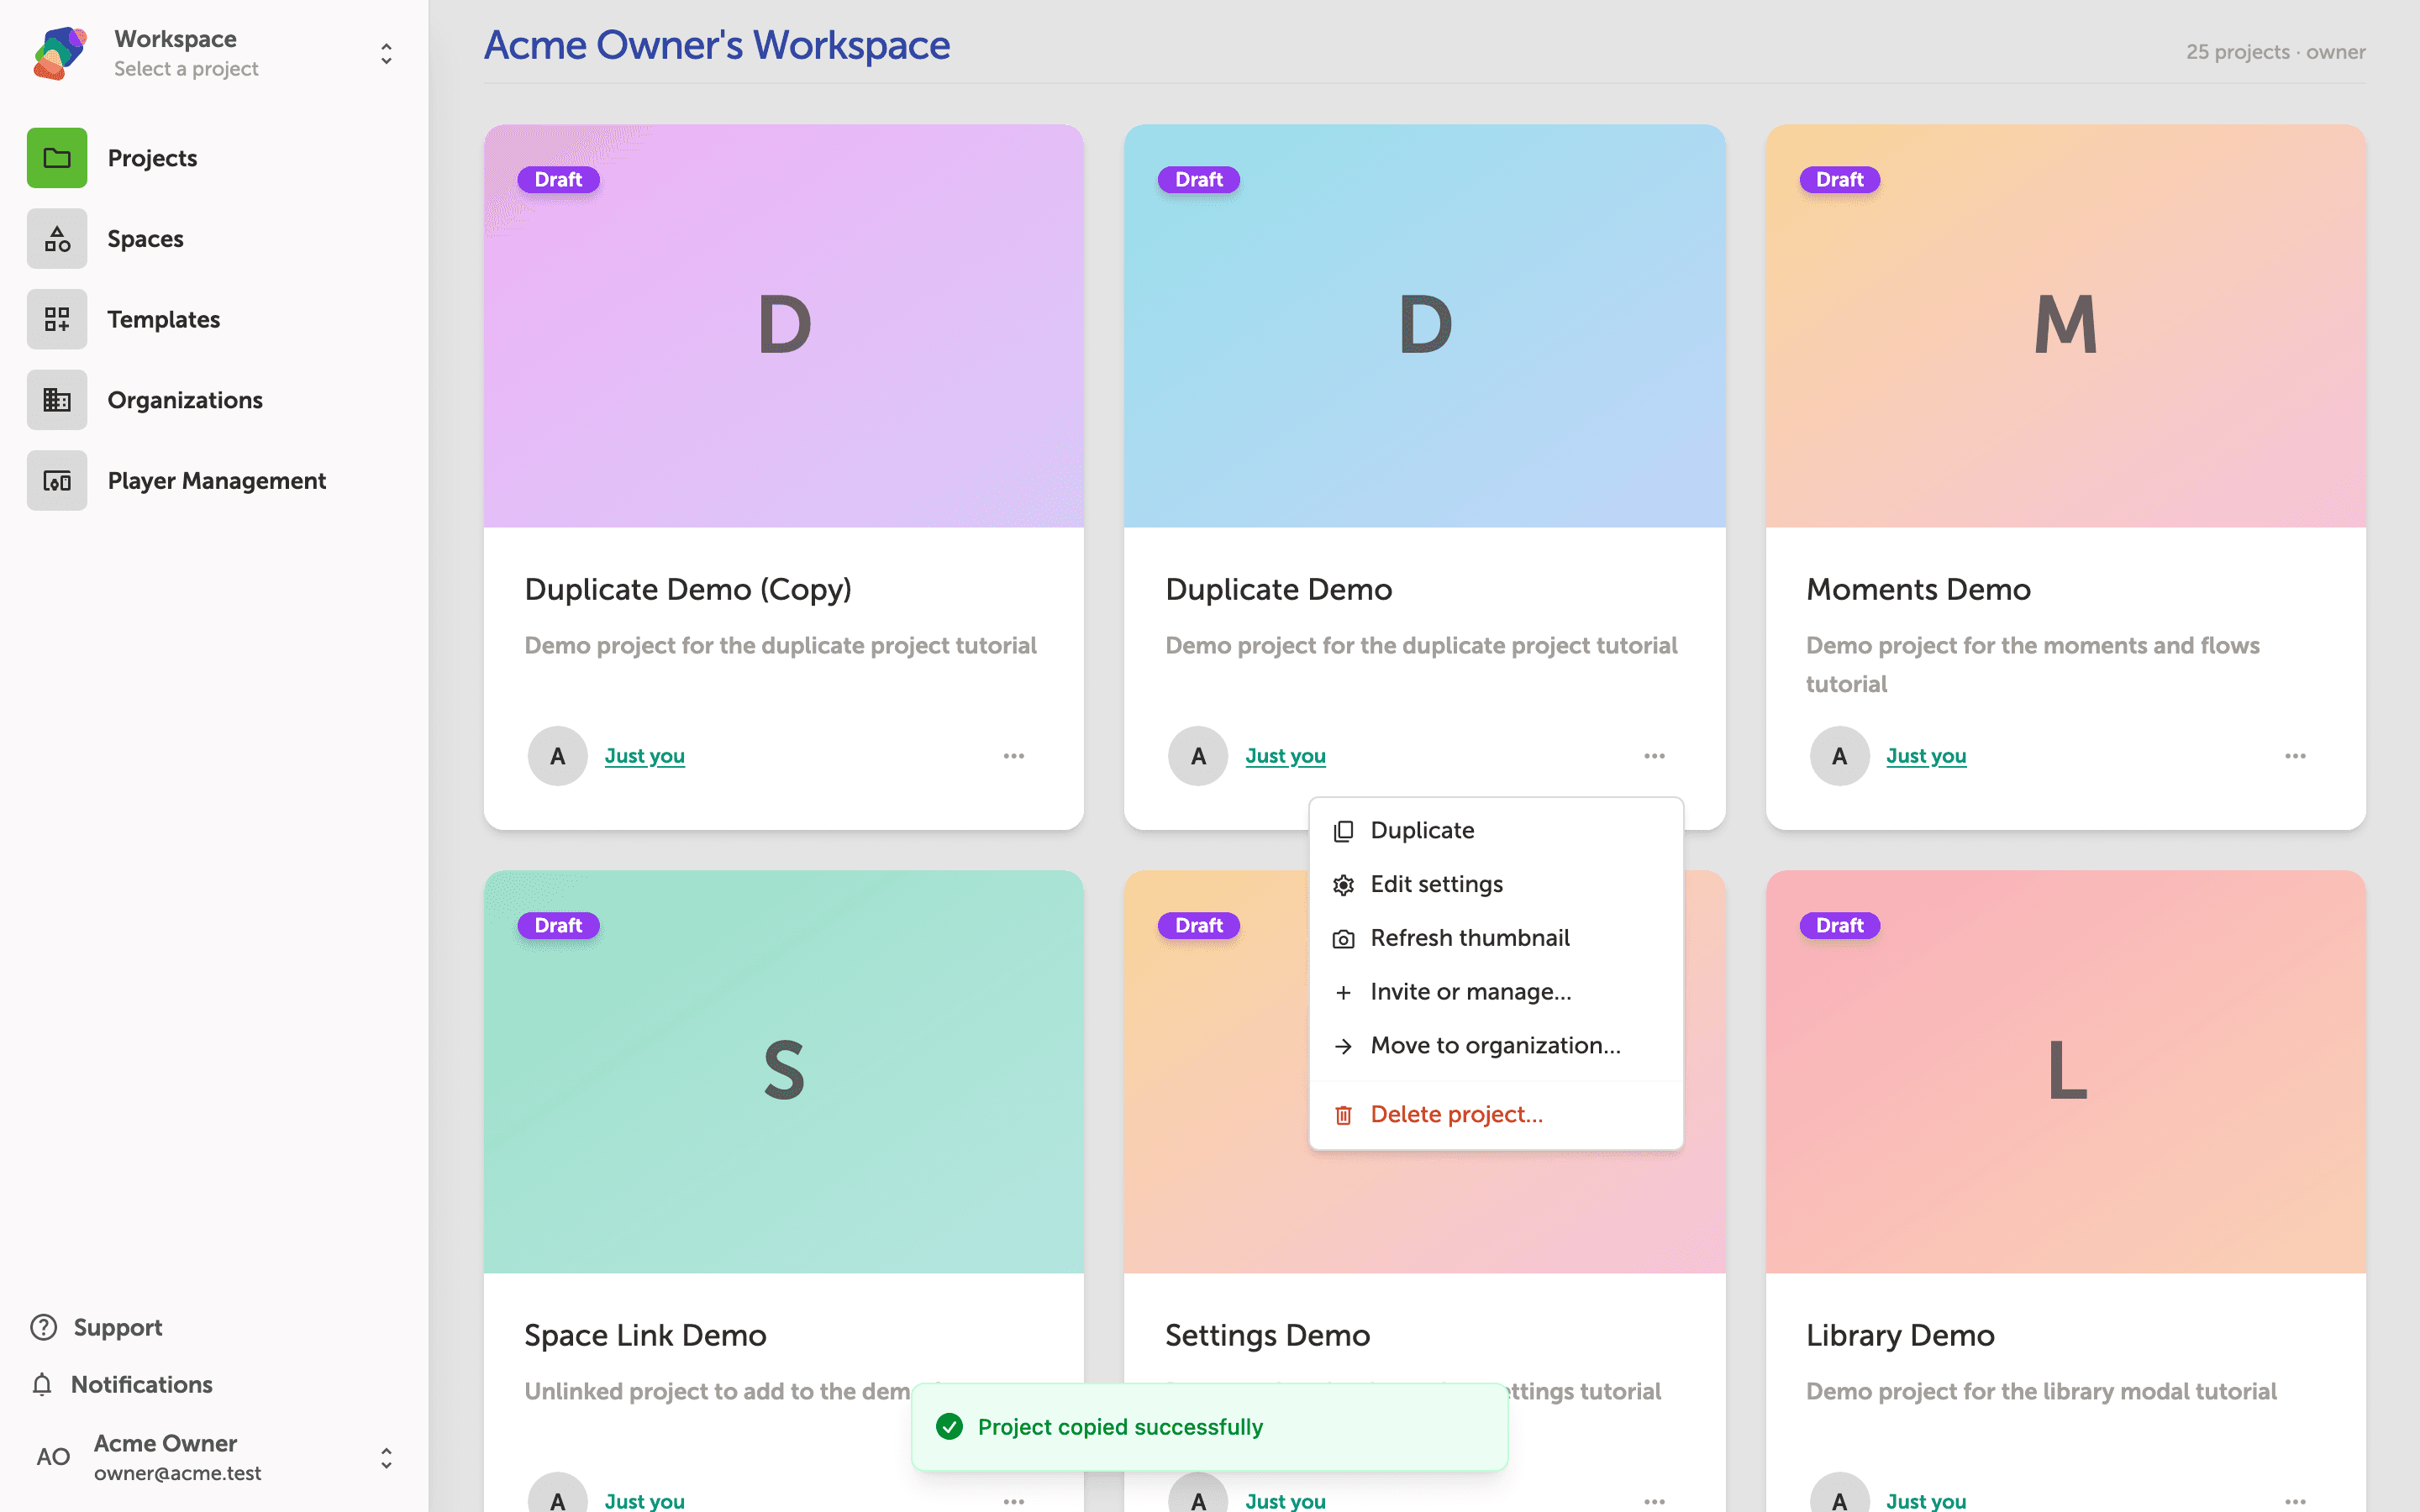This screenshot has width=2420, height=1512.
Task: Choose Edit settings from the menu
Action: pyautogui.click(x=1496, y=885)
